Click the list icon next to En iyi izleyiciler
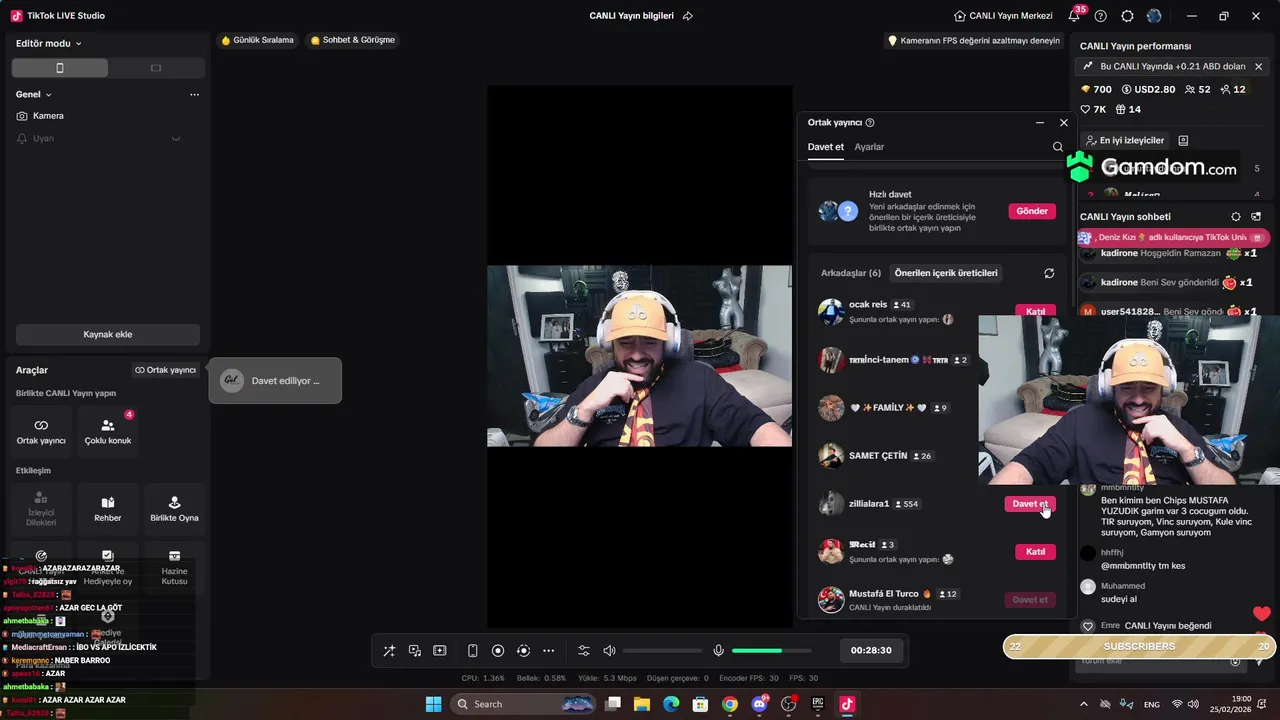This screenshot has width=1280, height=720. click(1183, 141)
